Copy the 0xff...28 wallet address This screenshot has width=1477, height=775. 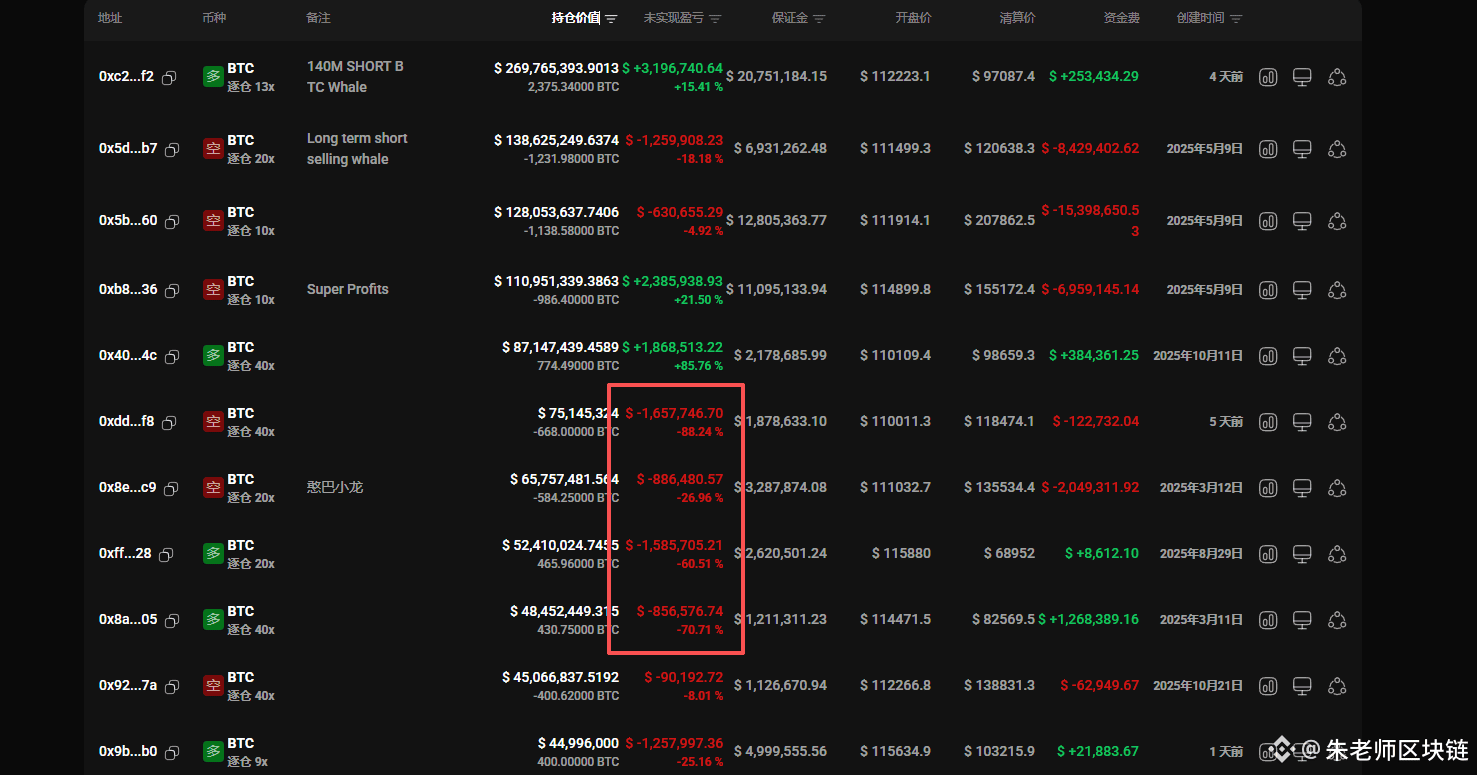click(166, 554)
